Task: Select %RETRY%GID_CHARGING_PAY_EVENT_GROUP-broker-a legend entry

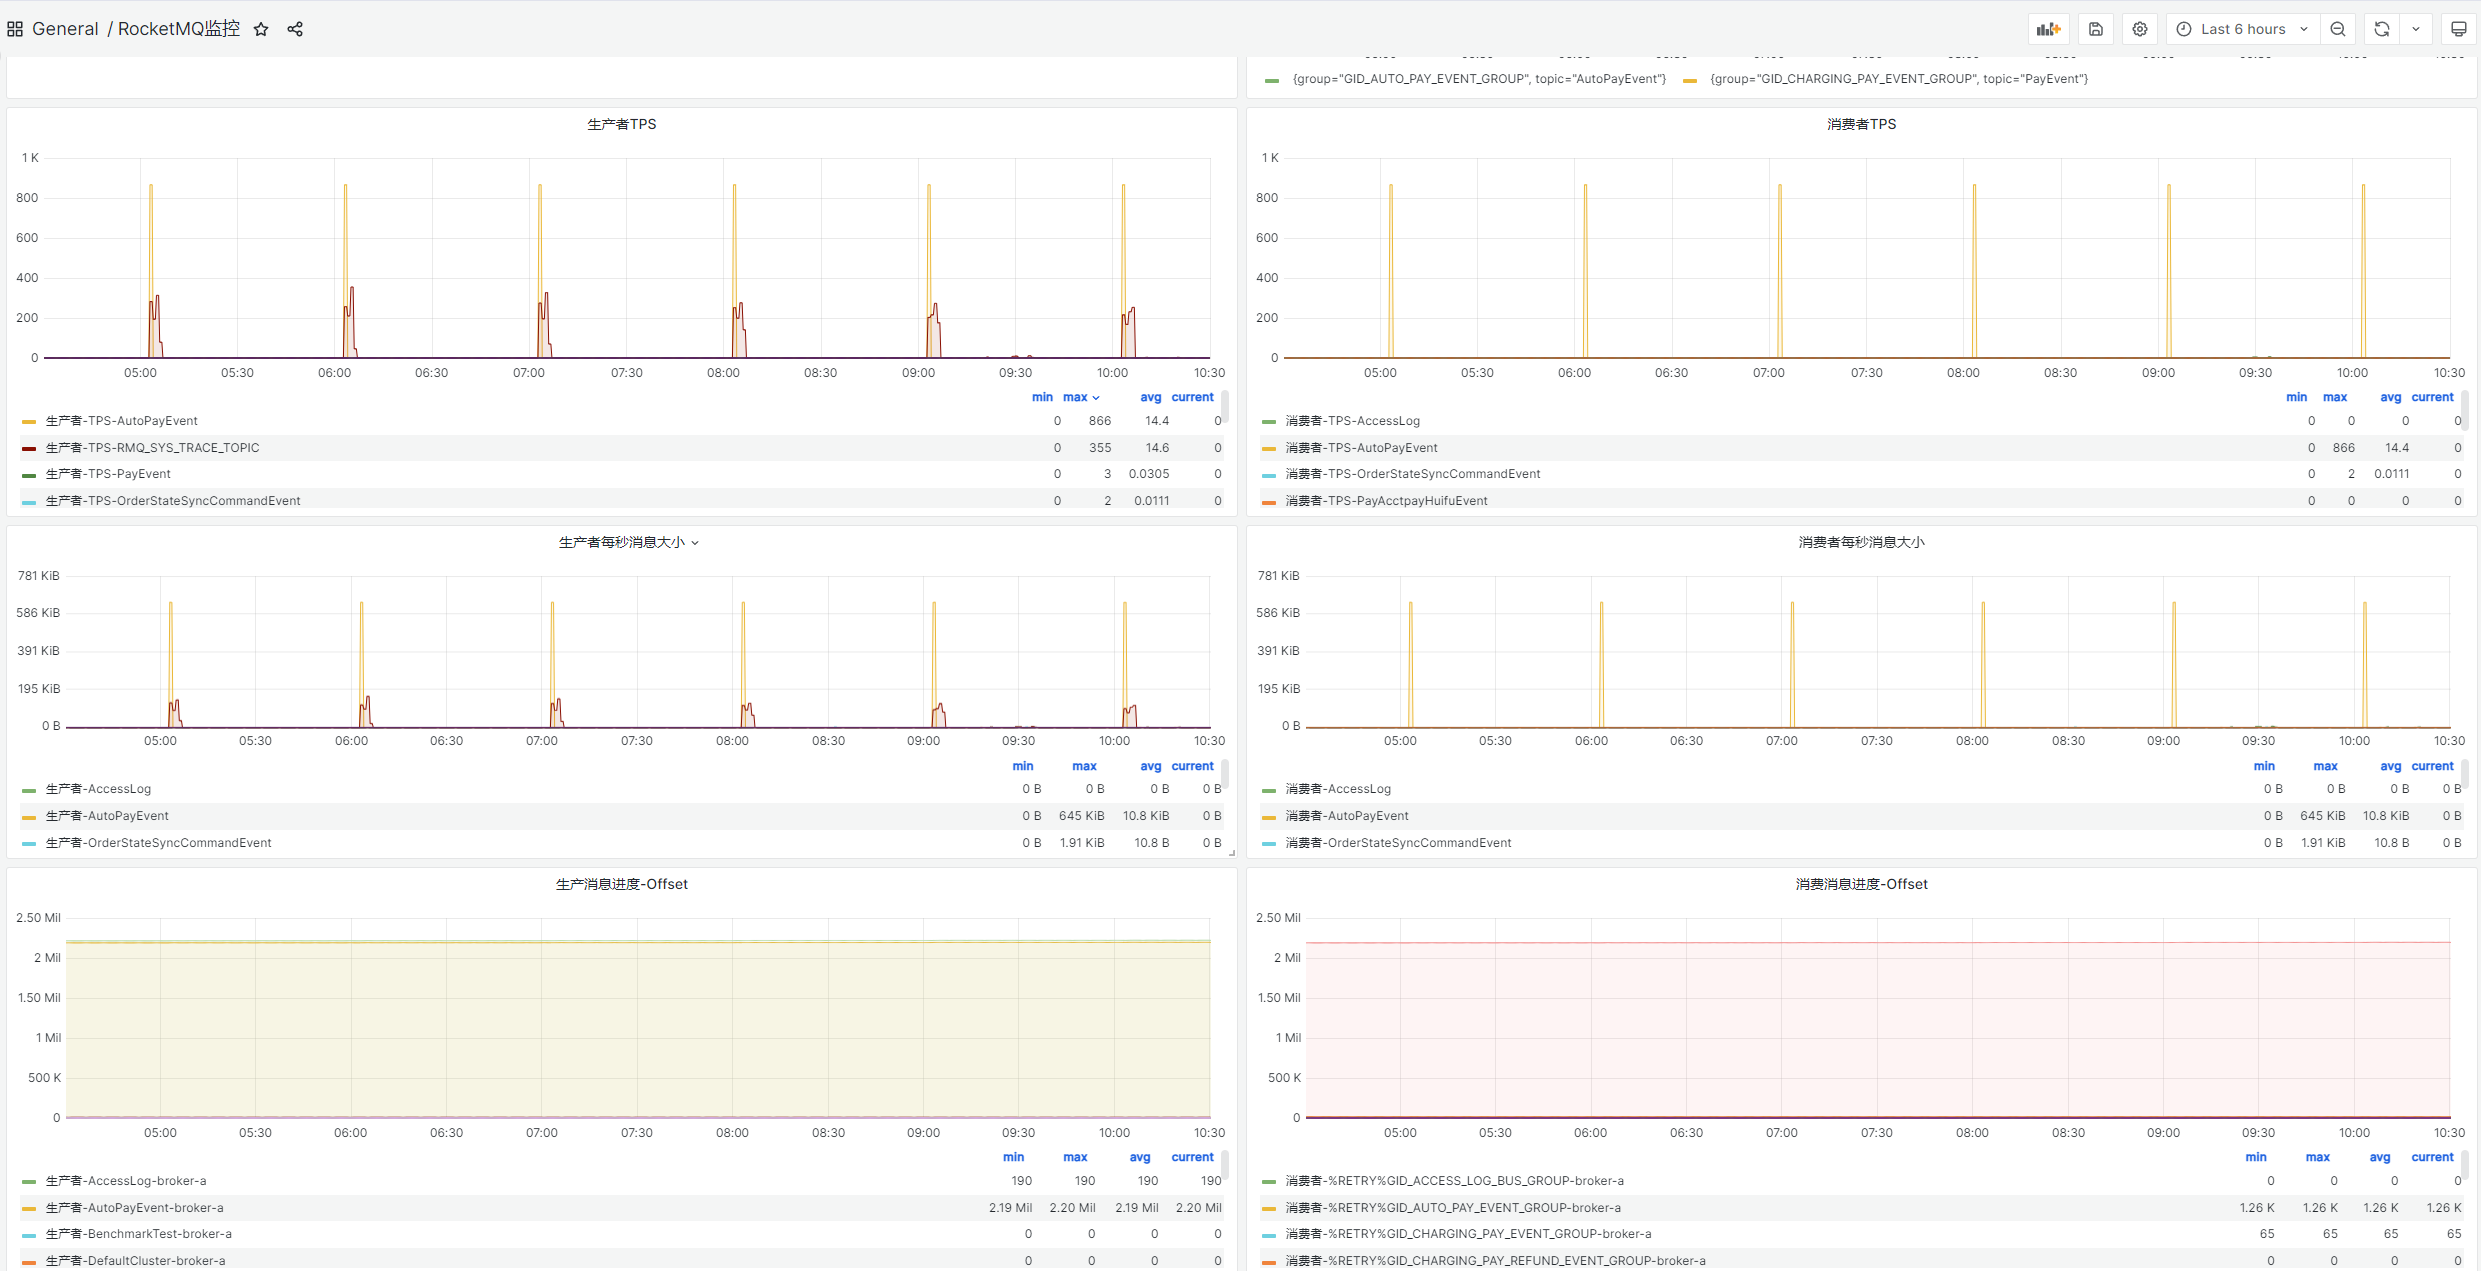Action: click(x=1468, y=1234)
